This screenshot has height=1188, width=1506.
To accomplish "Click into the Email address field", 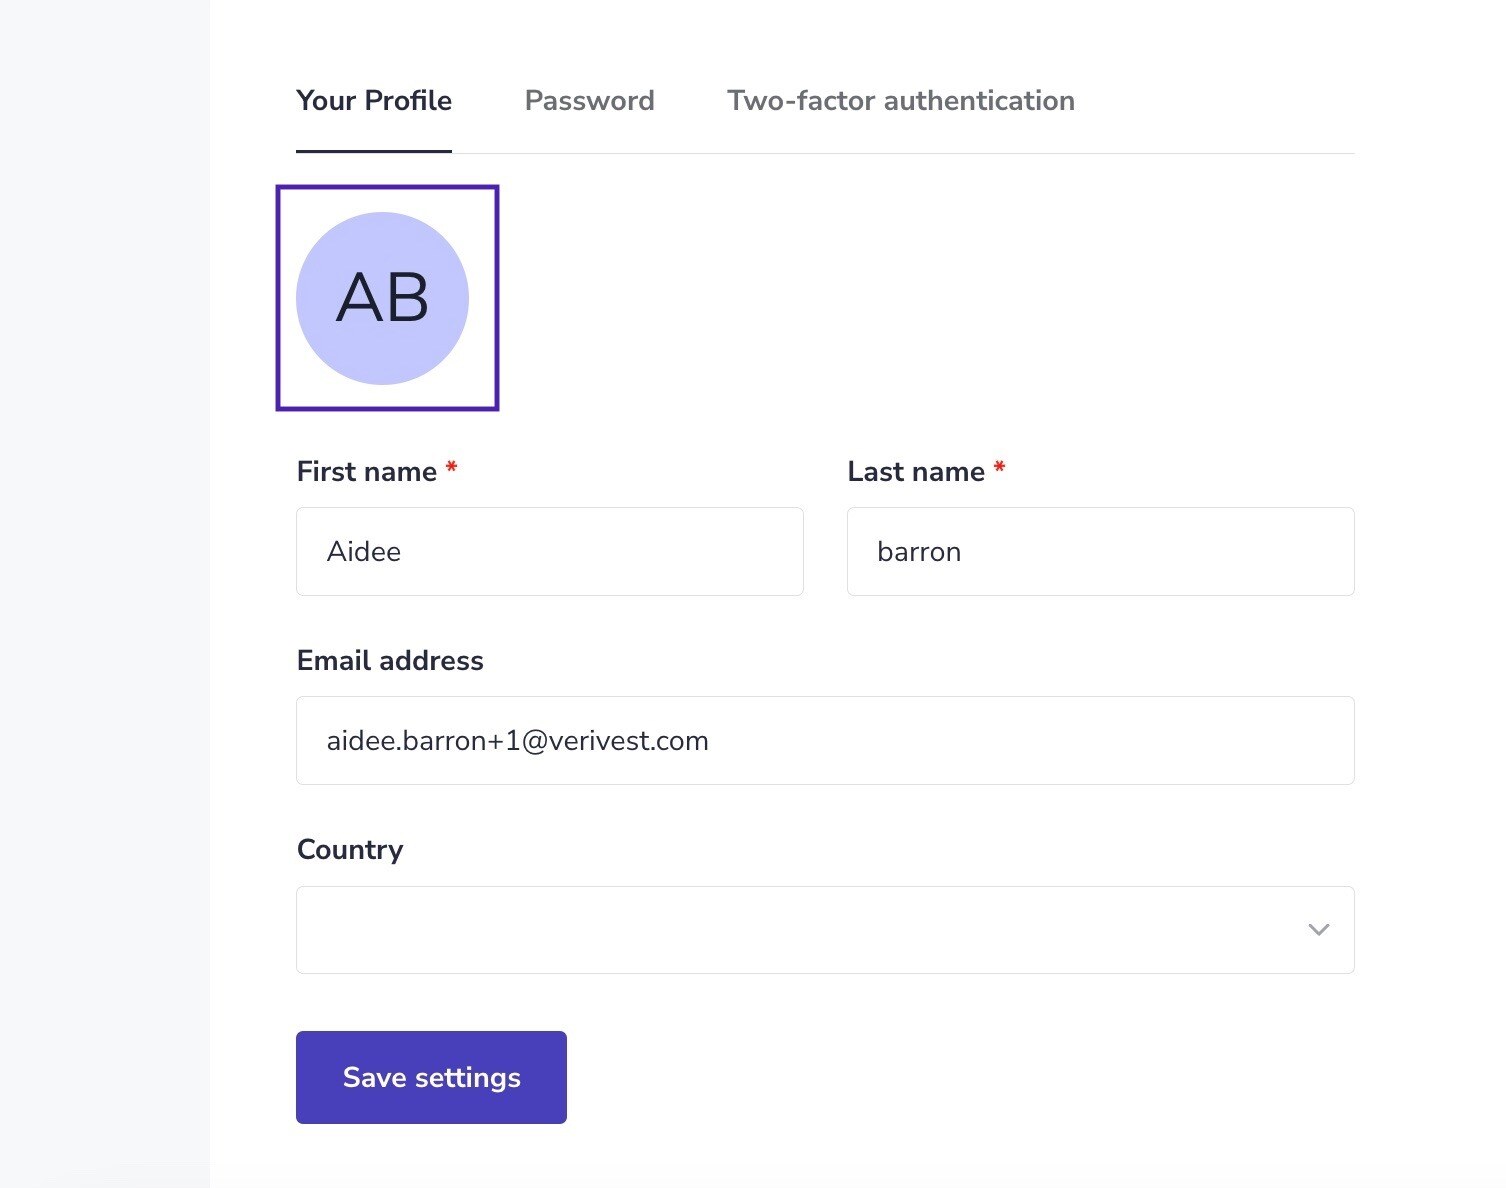I will click(825, 740).
